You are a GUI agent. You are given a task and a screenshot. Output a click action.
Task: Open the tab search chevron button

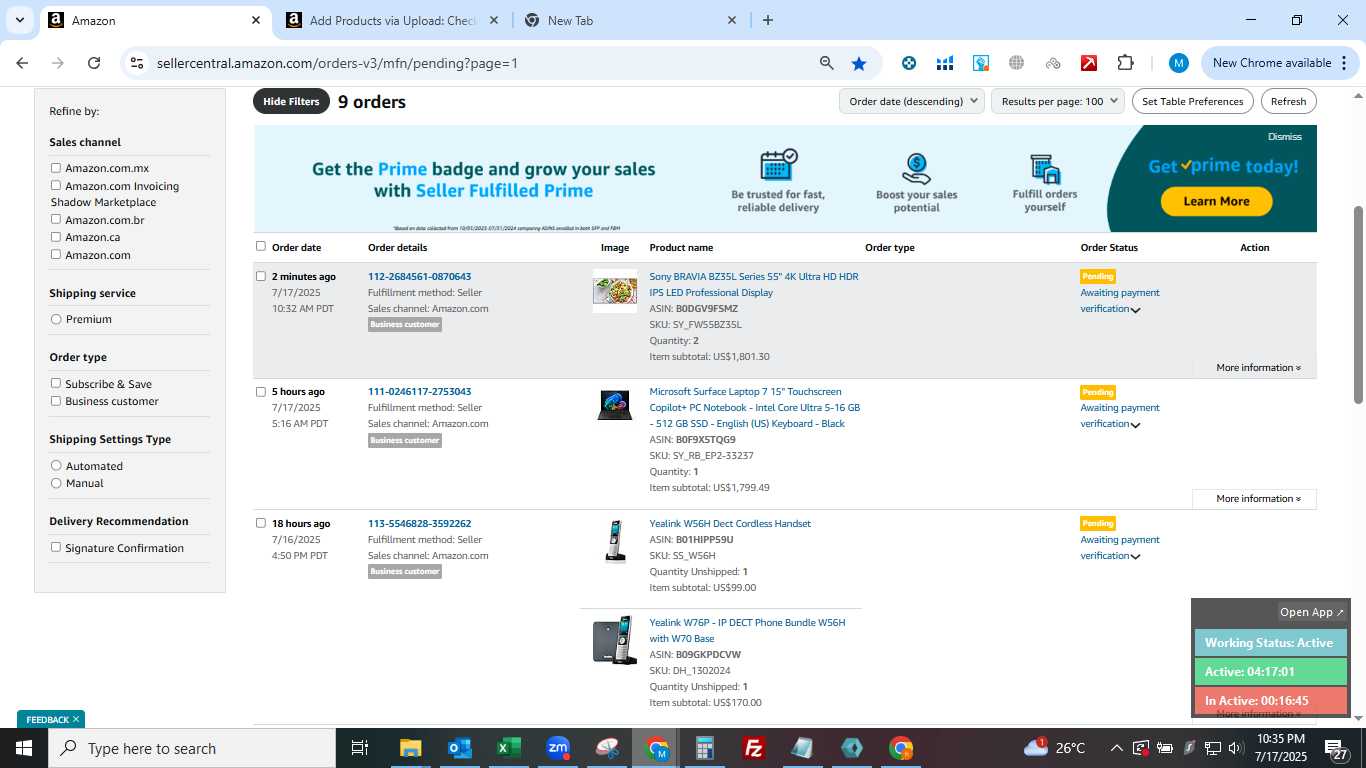click(x=20, y=20)
